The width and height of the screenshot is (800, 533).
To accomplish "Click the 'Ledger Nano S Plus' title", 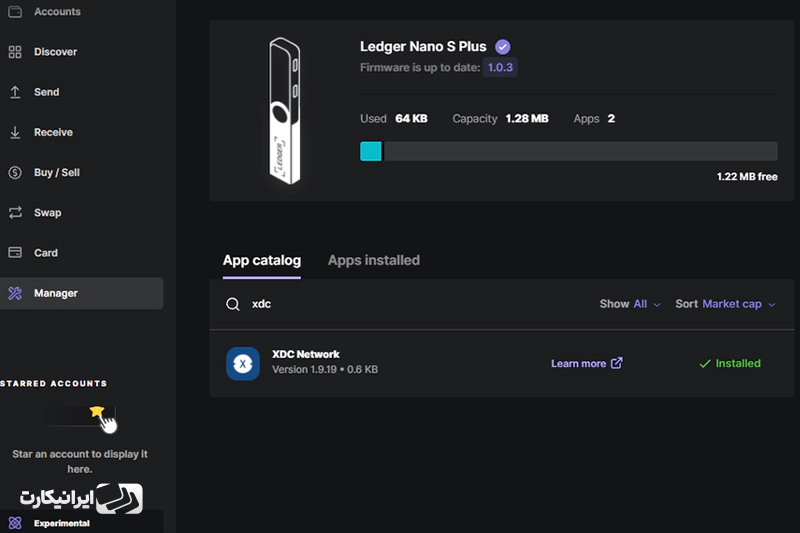I will click(423, 46).
